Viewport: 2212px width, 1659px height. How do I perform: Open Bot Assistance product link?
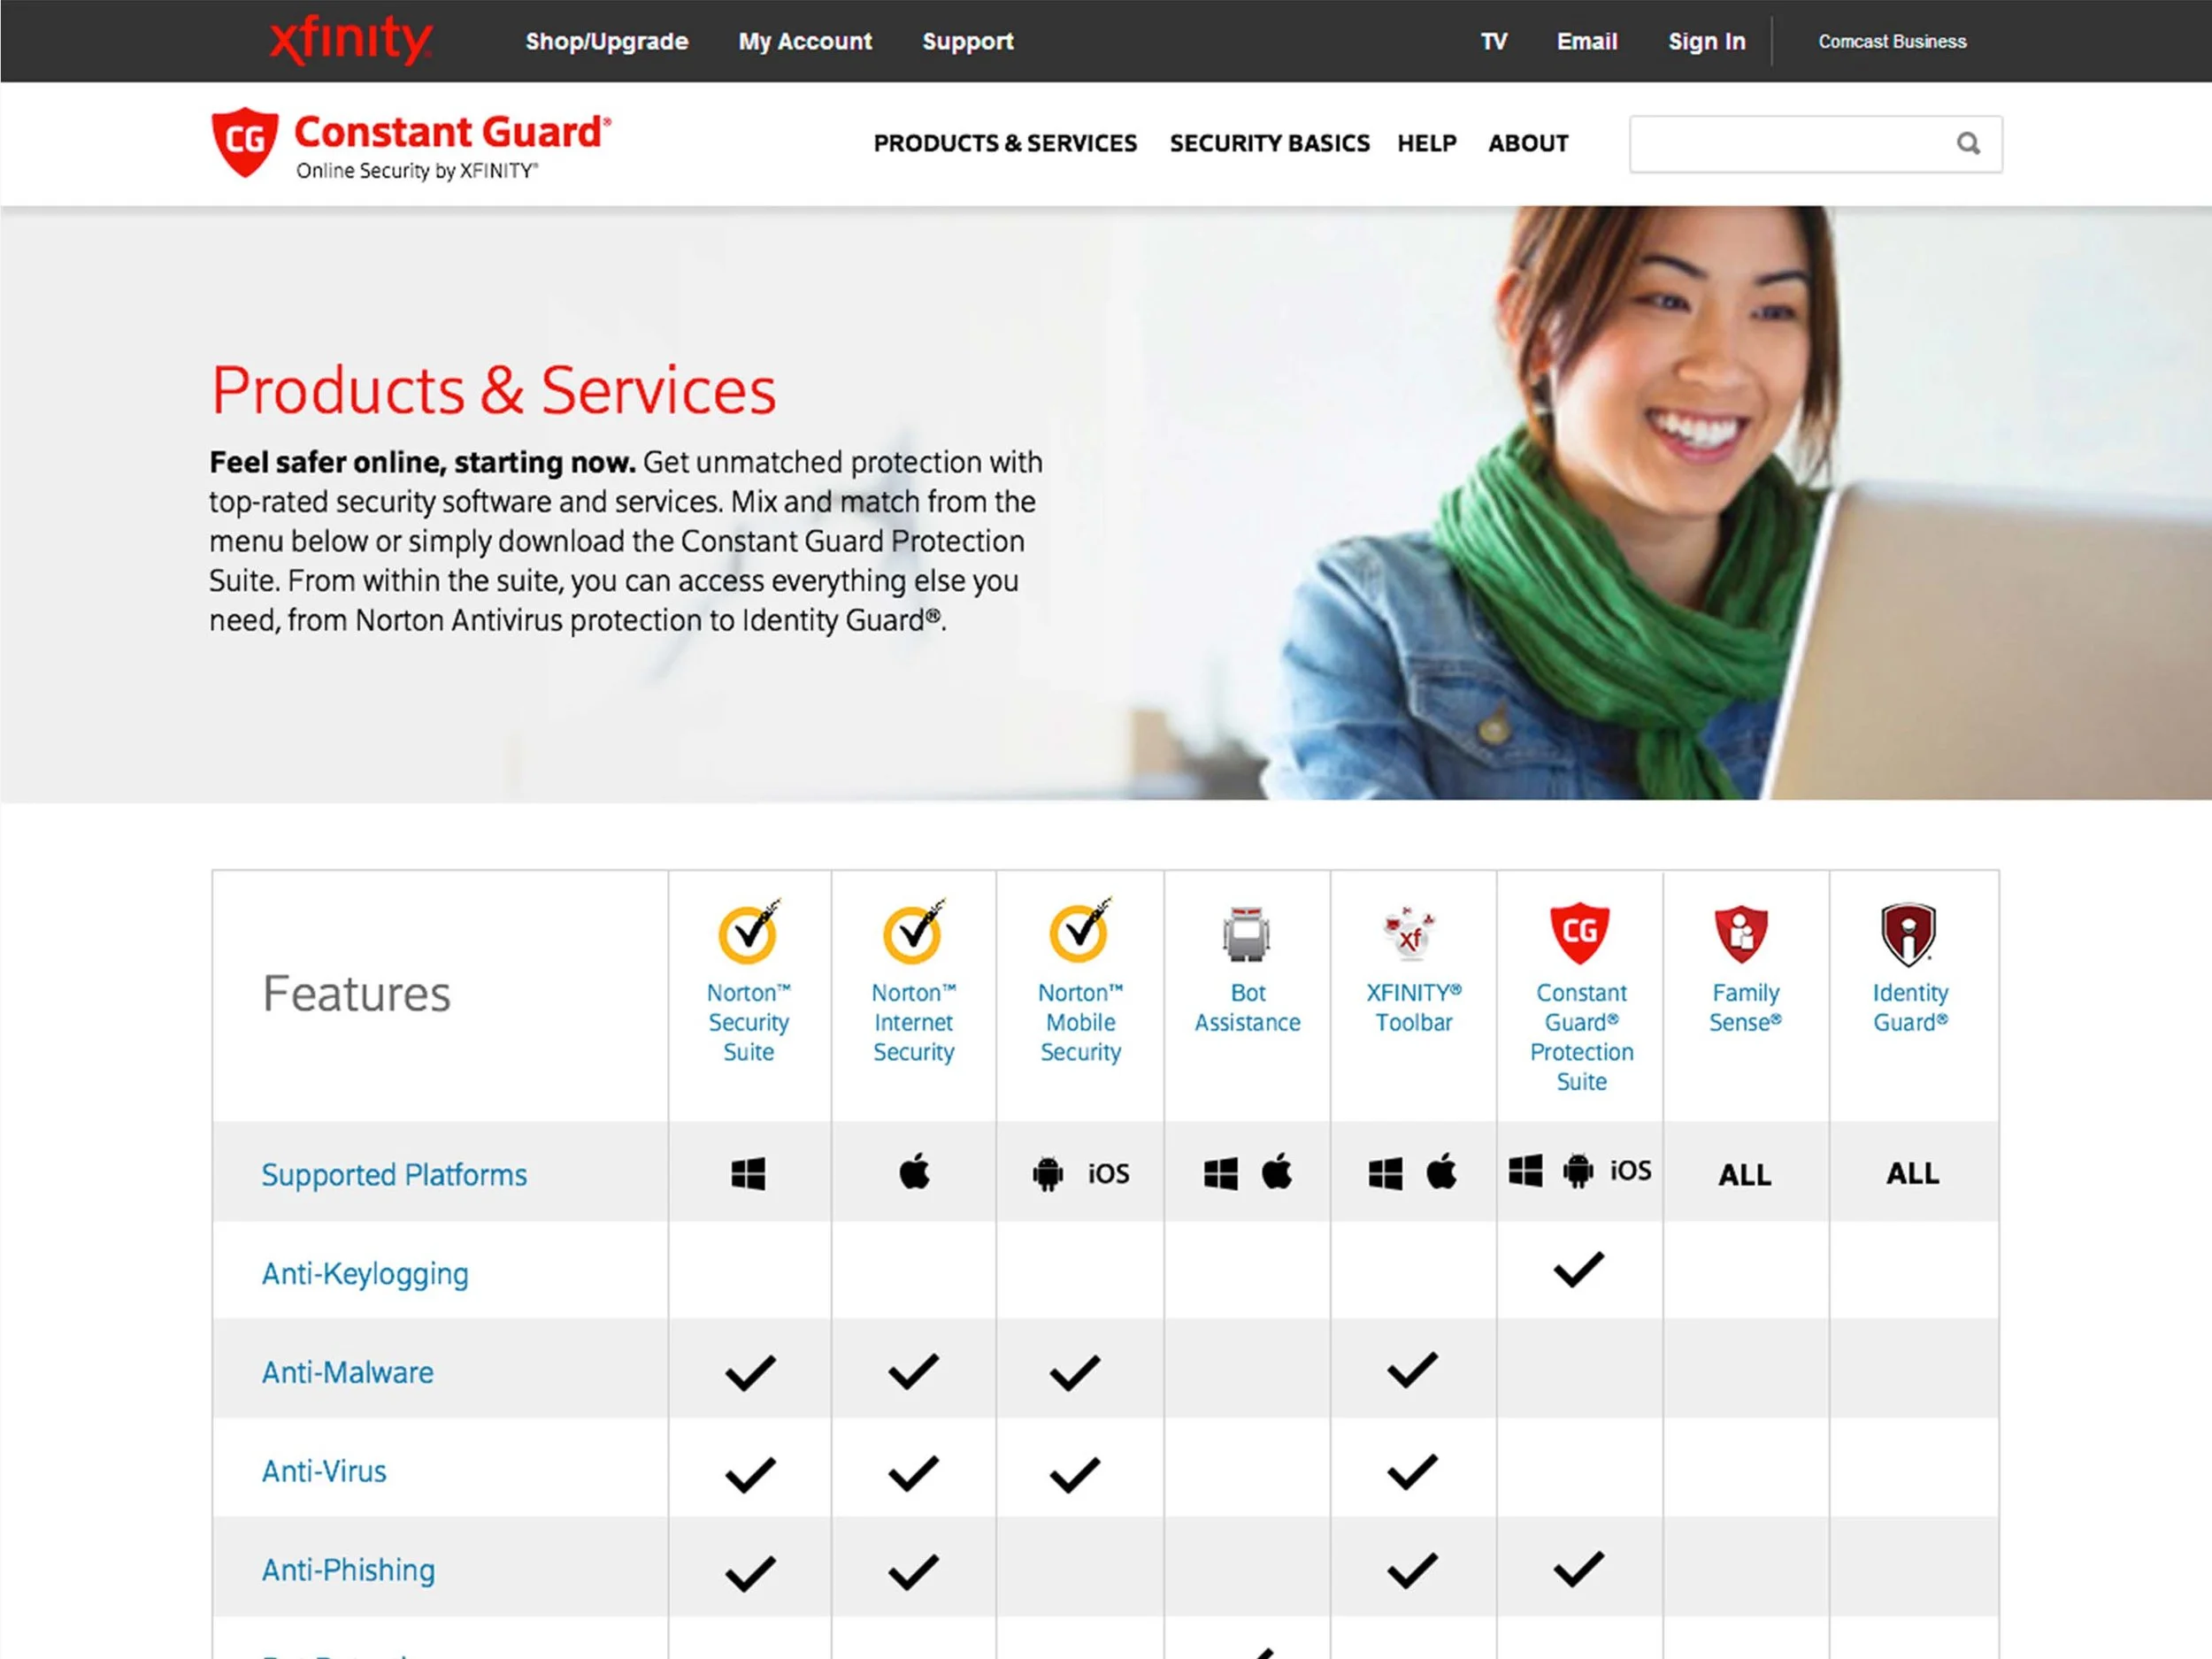pyautogui.click(x=1247, y=1008)
